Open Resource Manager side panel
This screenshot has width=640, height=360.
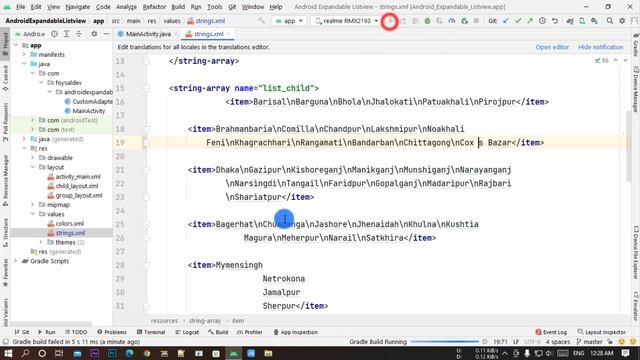5,180
